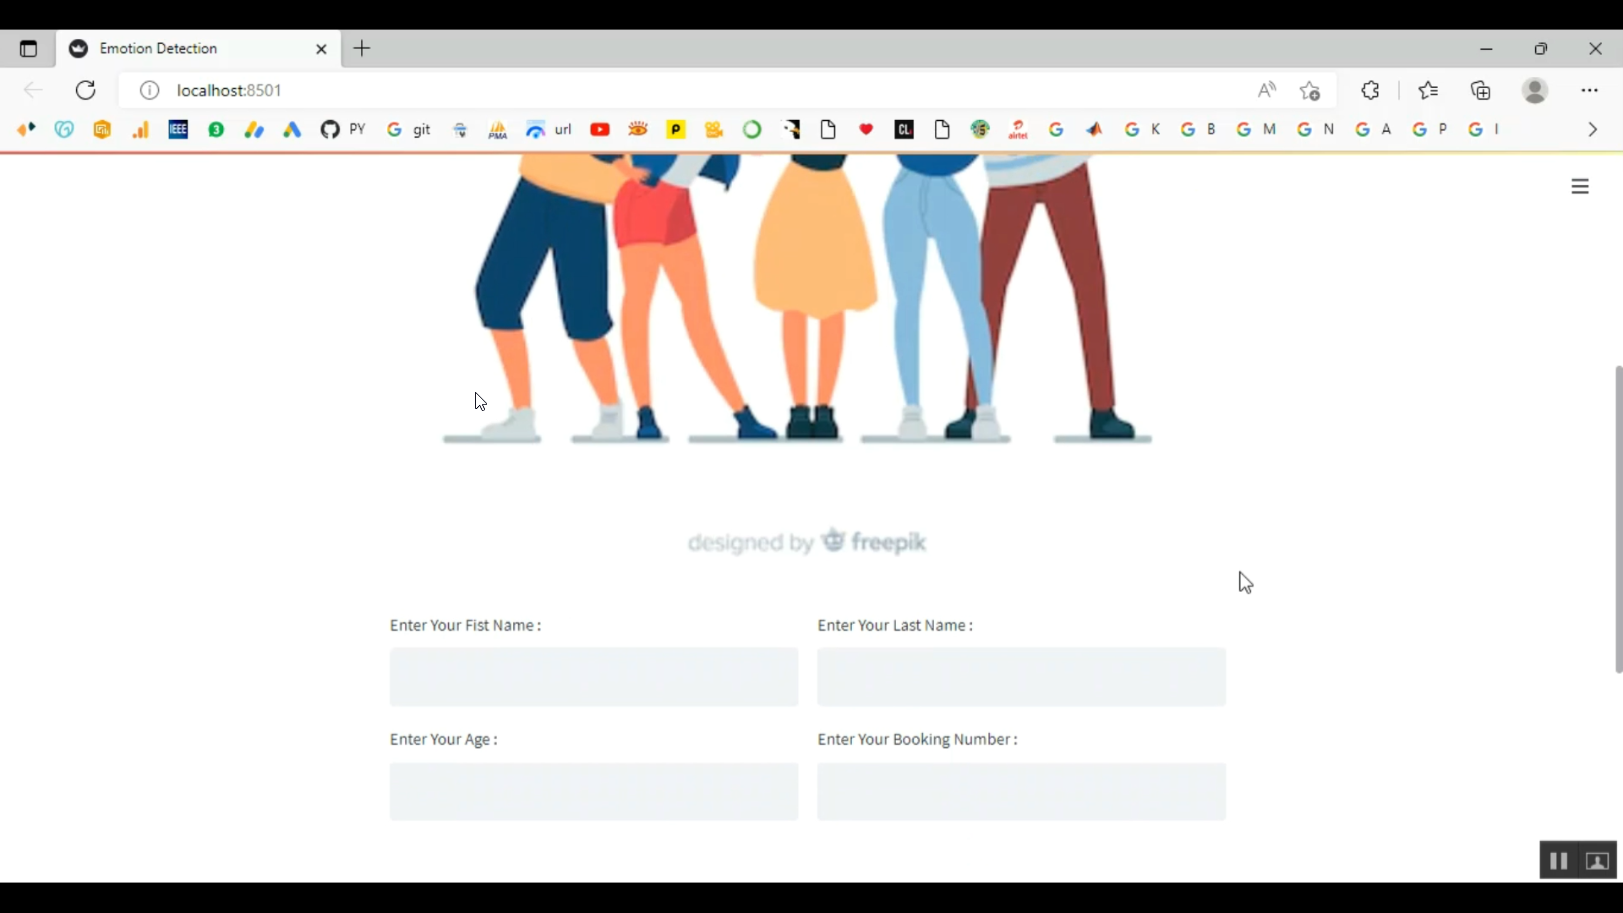Click the GitHub PY bookmark
The width and height of the screenshot is (1623, 913).
(x=343, y=129)
